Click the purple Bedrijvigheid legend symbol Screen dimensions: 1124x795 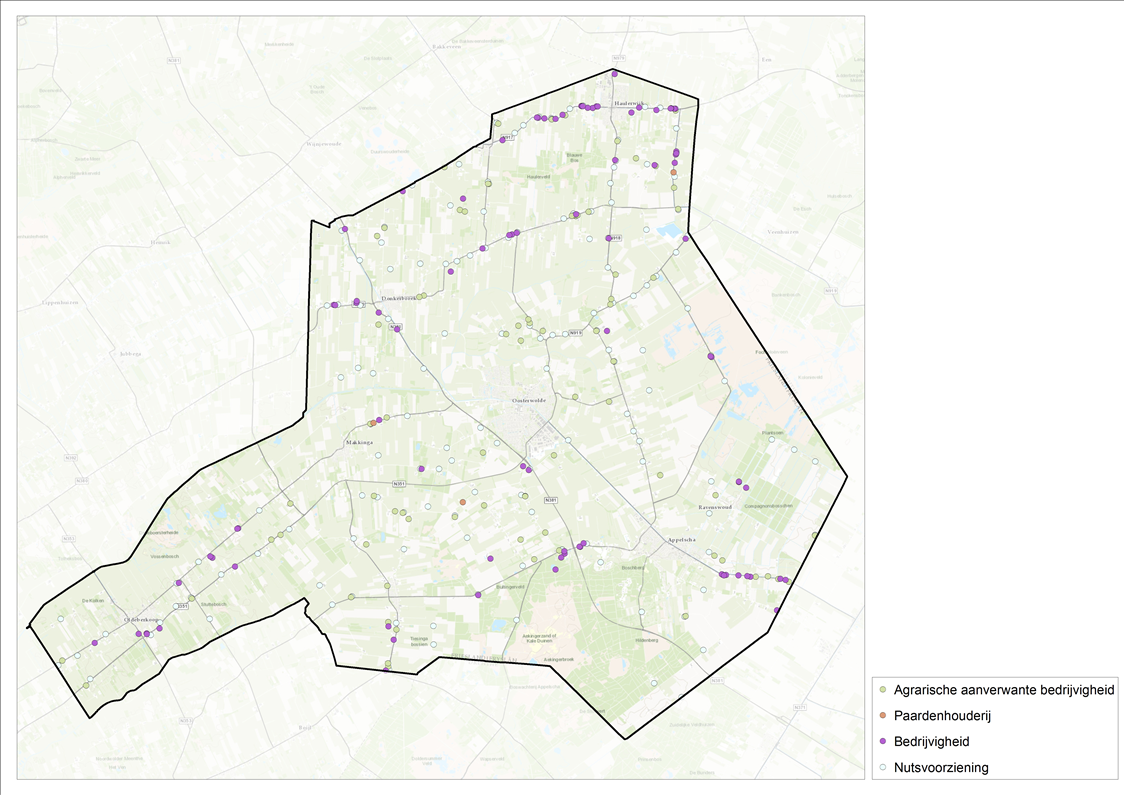883,741
